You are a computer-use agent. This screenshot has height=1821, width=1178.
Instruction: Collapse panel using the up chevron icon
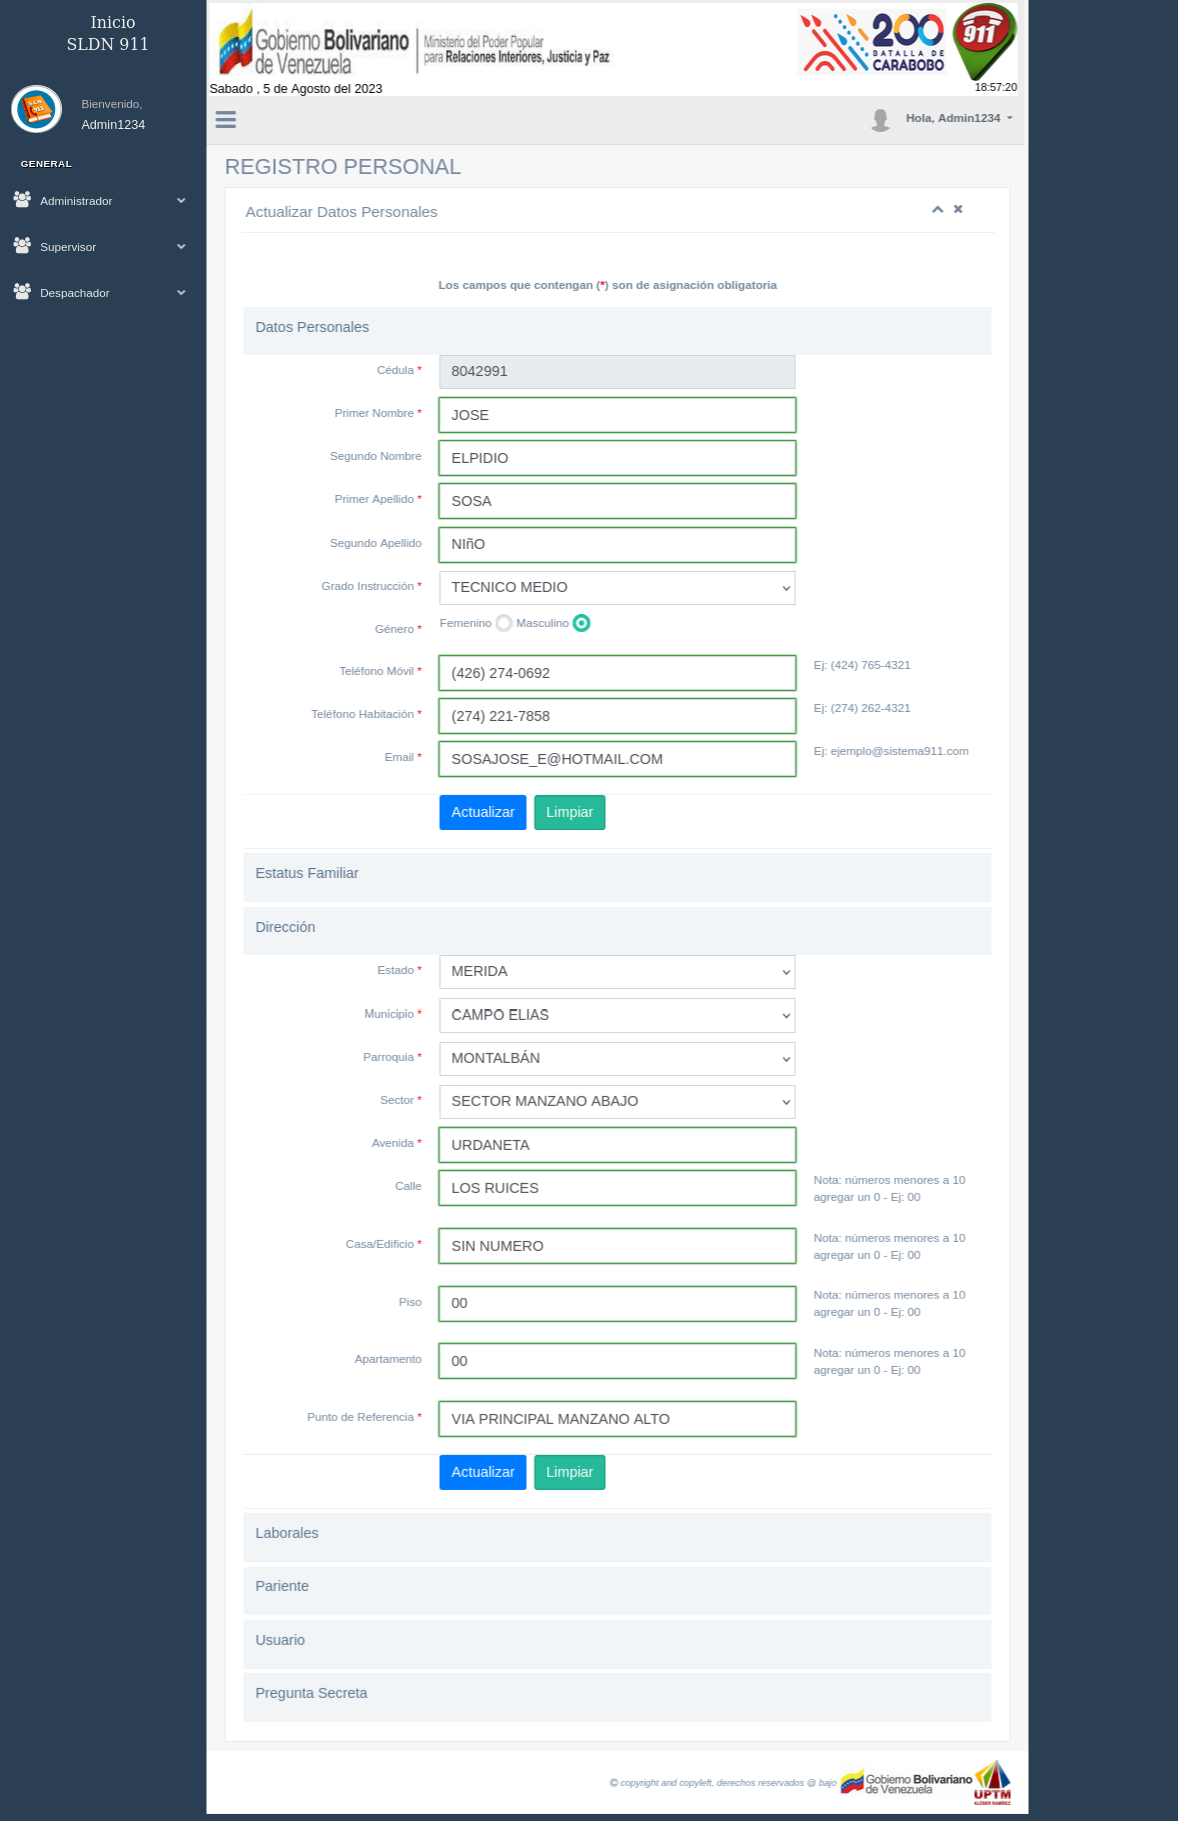937,210
